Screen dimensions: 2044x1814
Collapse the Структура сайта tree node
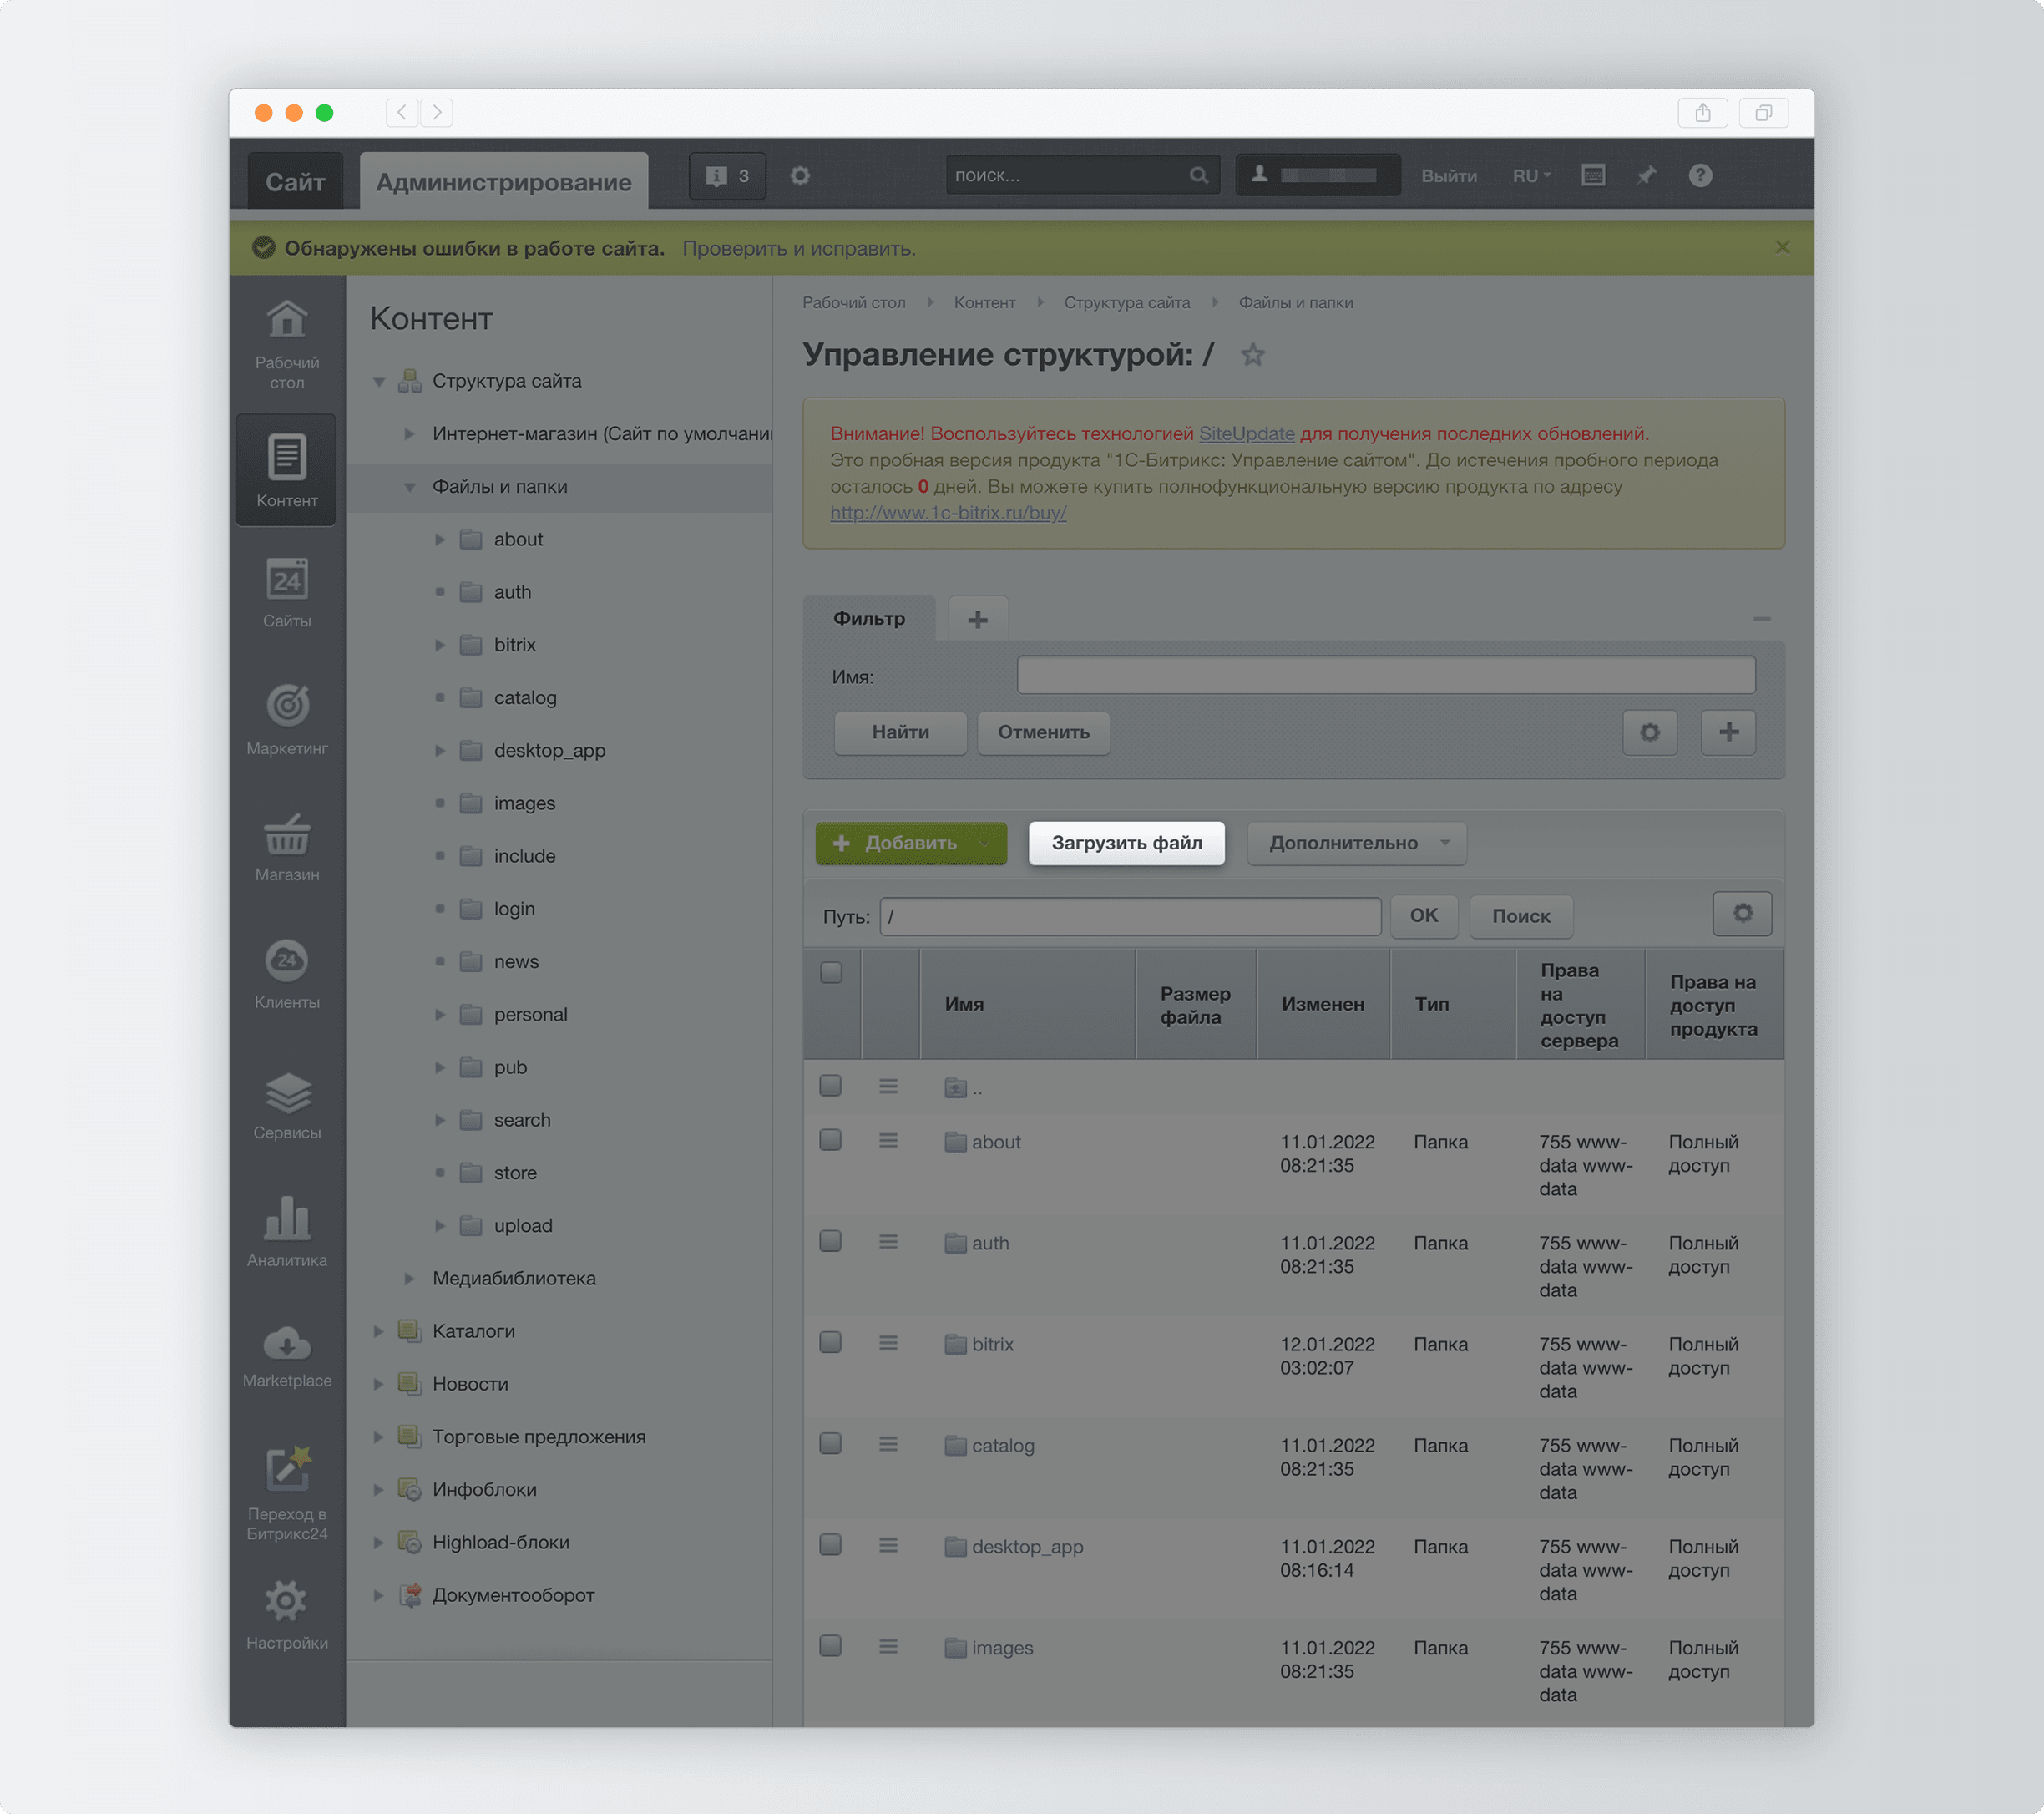tap(379, 382)
